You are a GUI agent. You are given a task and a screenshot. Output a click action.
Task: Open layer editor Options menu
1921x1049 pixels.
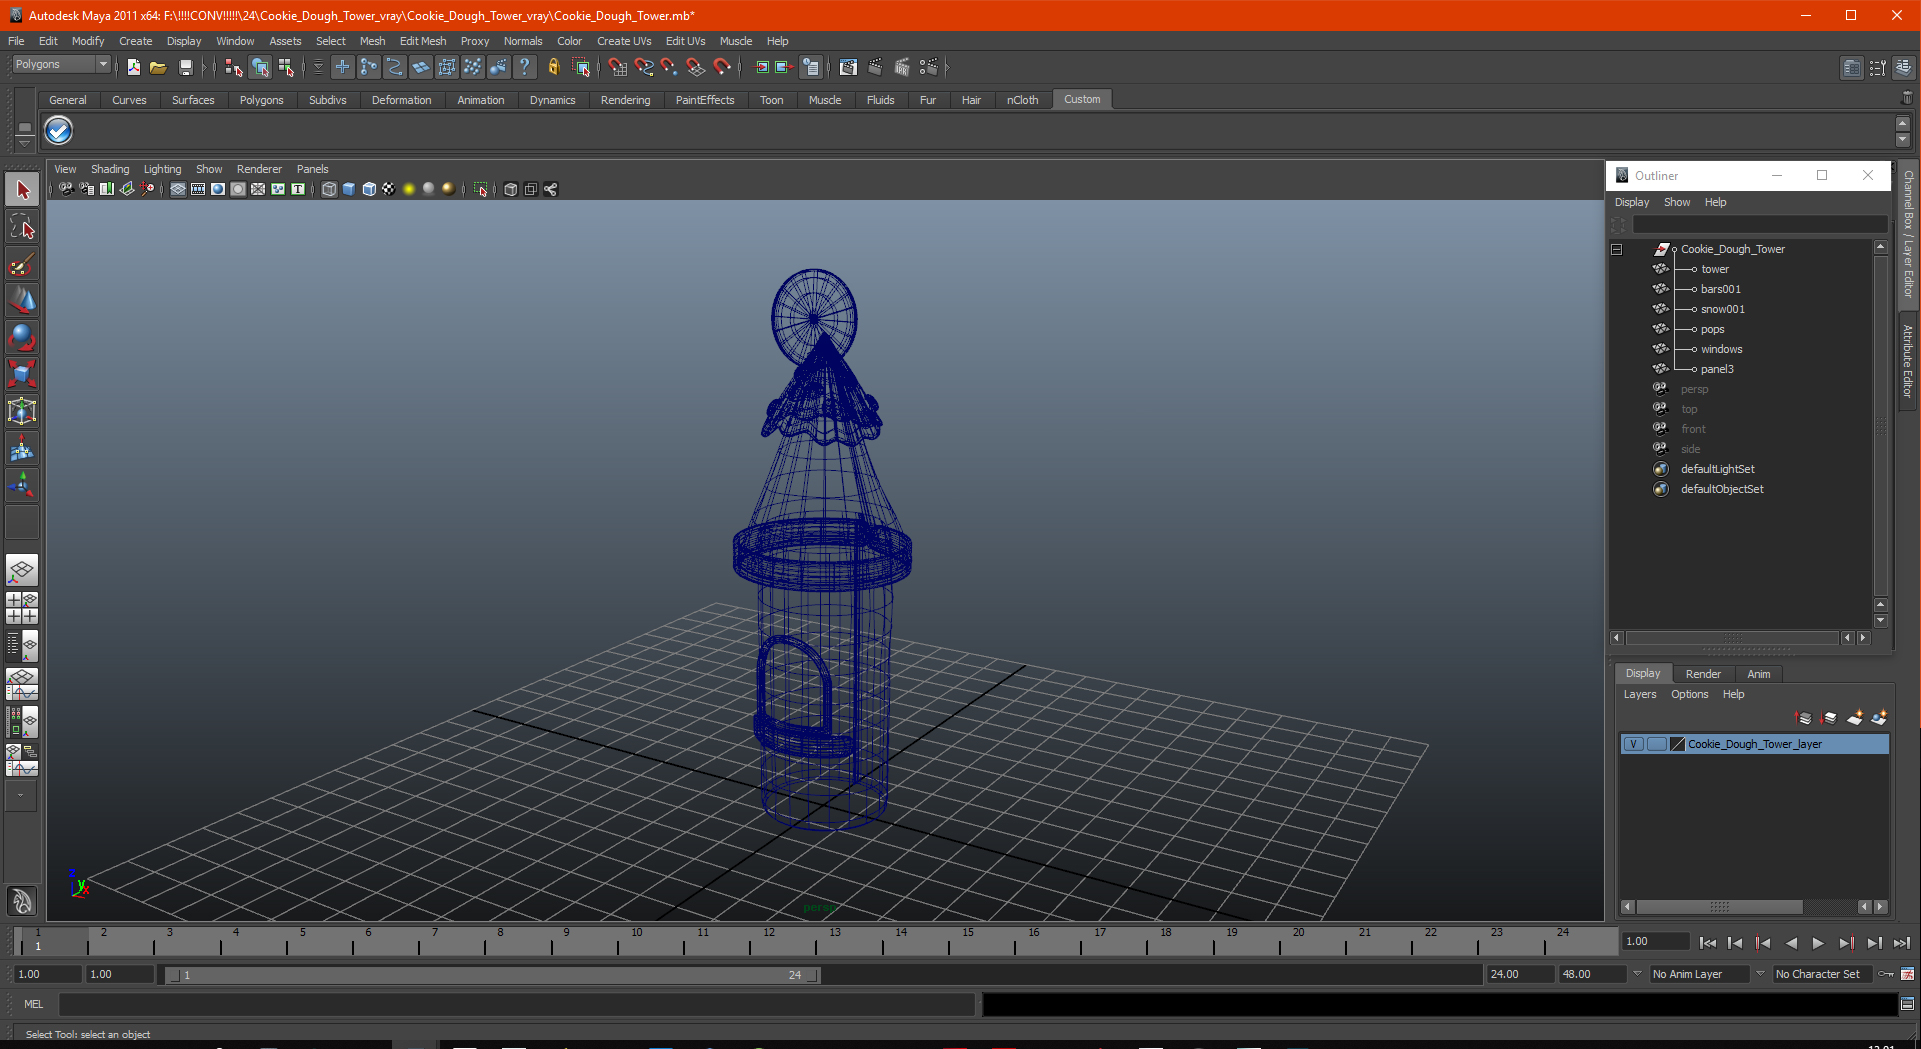coord(1689,694)
